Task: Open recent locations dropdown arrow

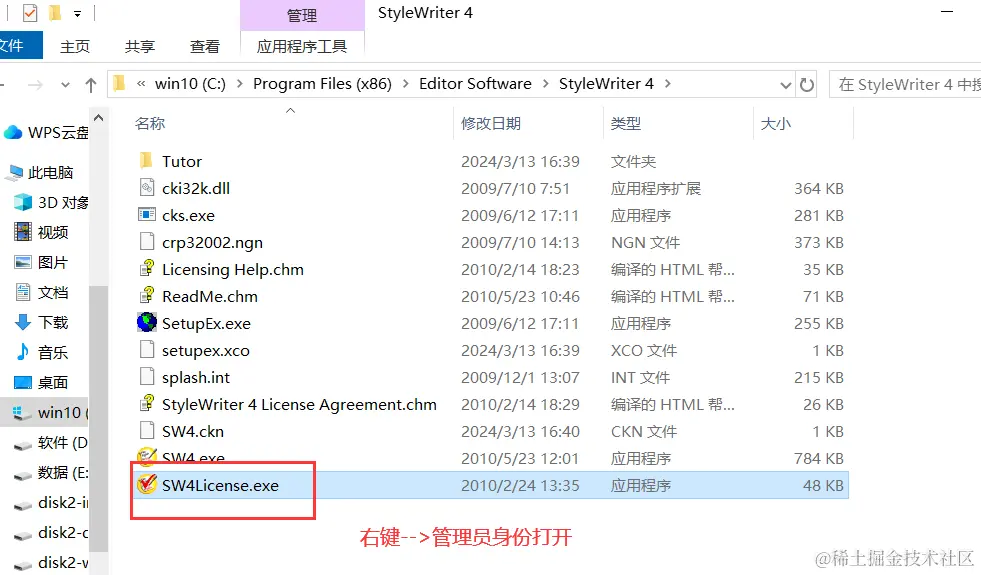Action: (65, 85)
